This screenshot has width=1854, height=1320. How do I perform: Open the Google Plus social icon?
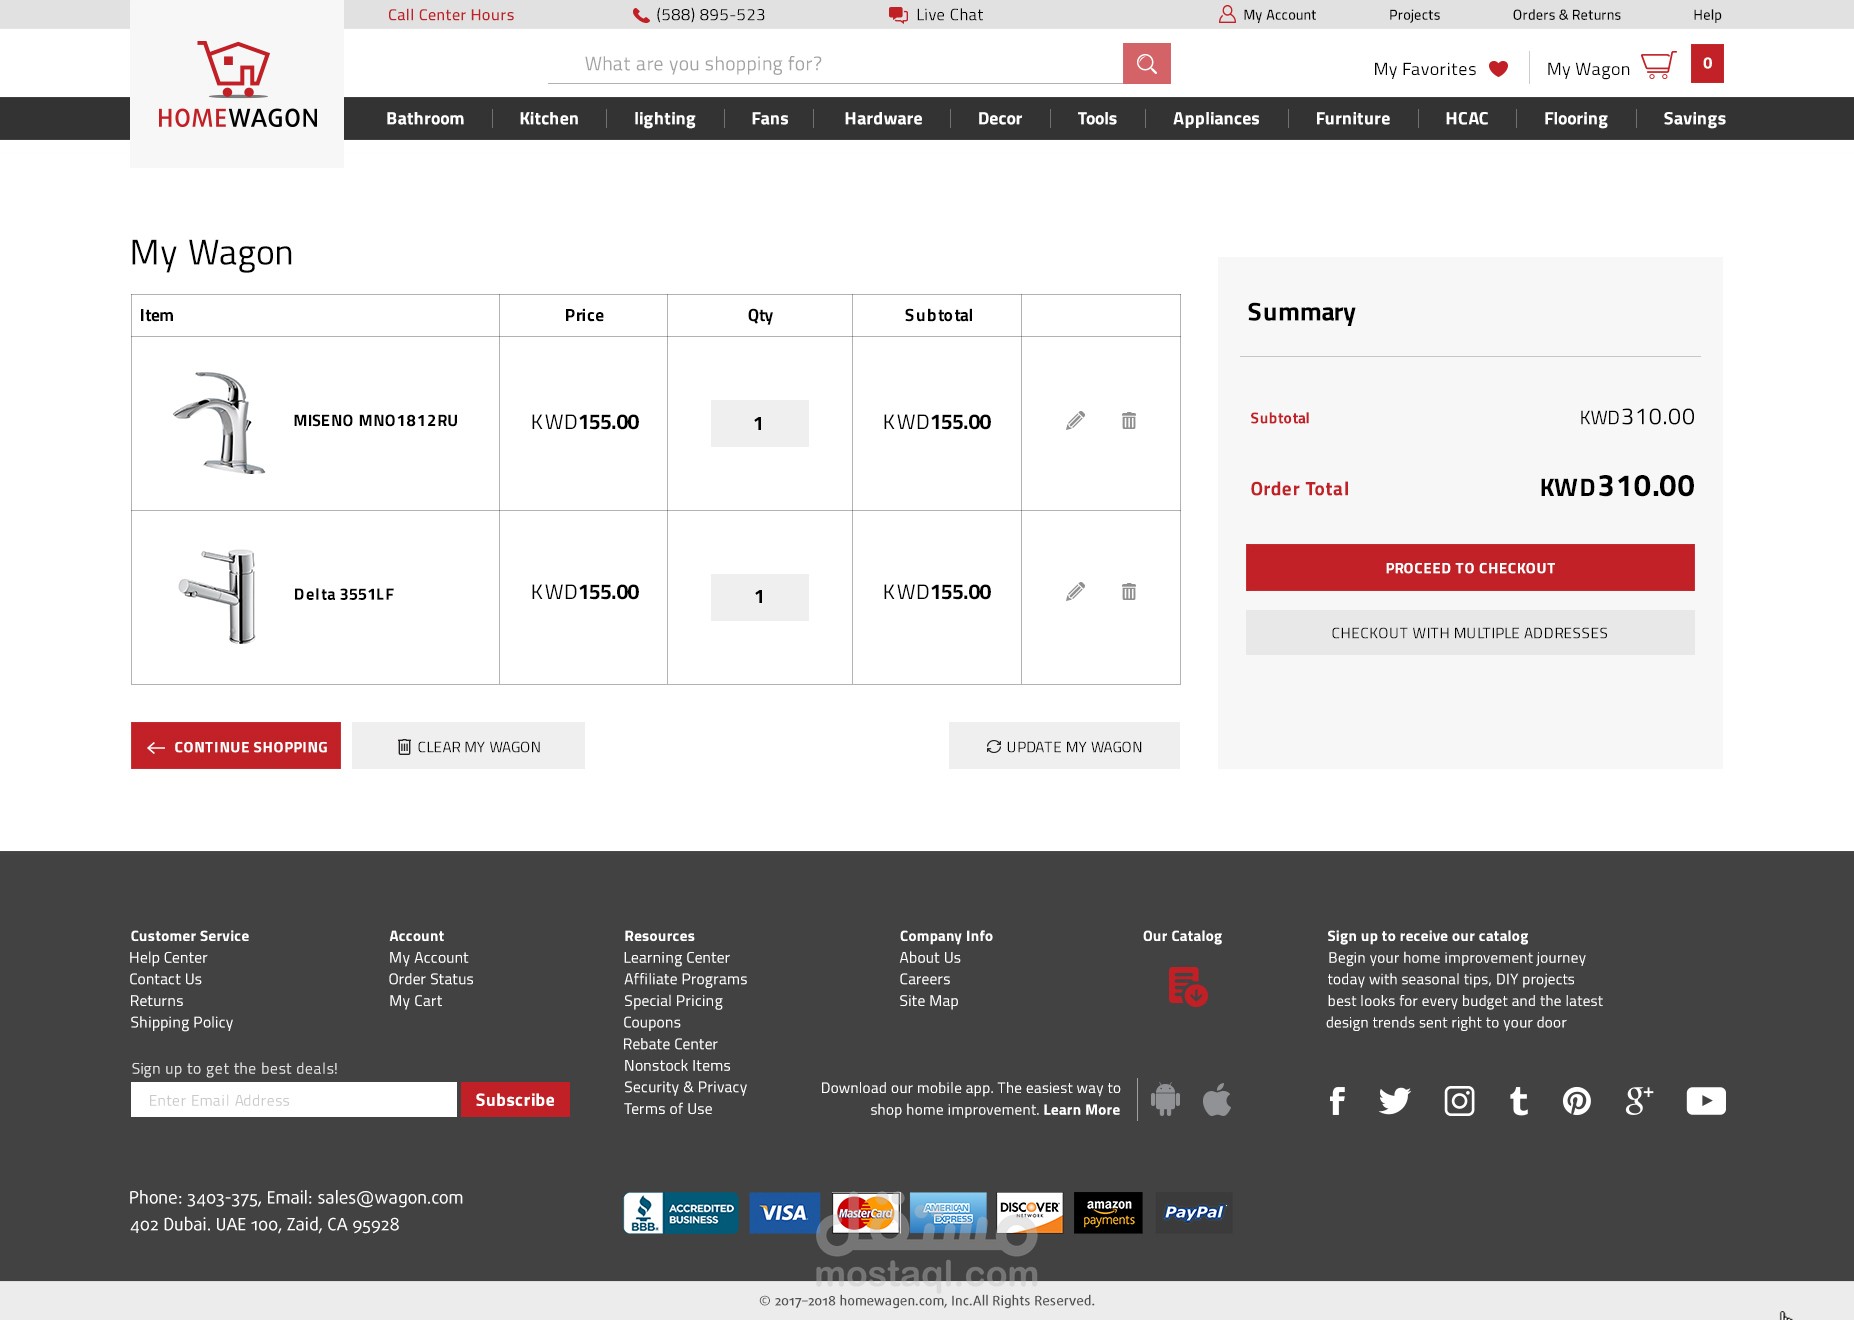pyautogui.click(x=1639, y=1101)
